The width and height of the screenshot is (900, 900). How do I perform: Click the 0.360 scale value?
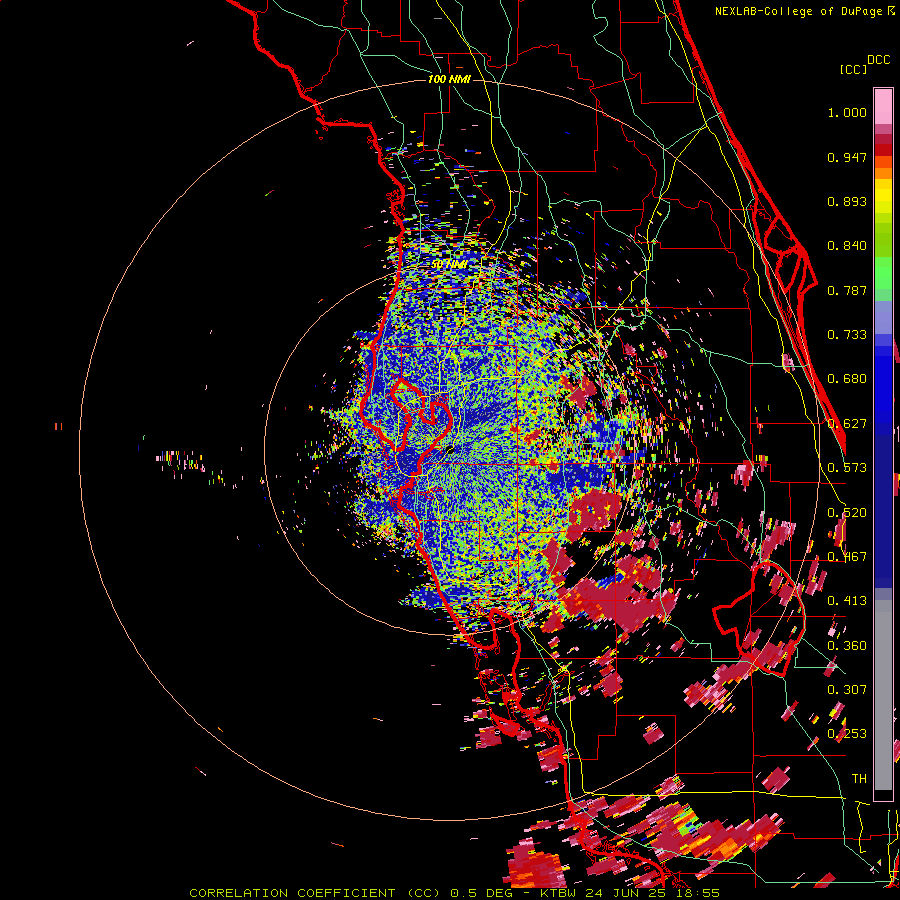pyautogui.click(x=847, y=646)
